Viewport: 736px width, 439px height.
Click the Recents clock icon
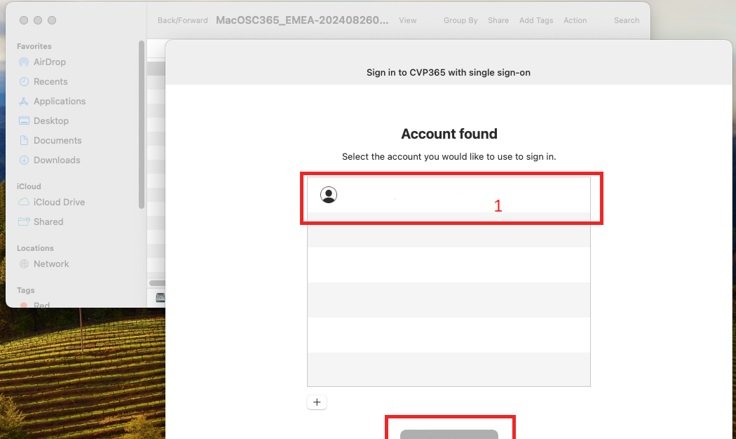click(23, 82)
